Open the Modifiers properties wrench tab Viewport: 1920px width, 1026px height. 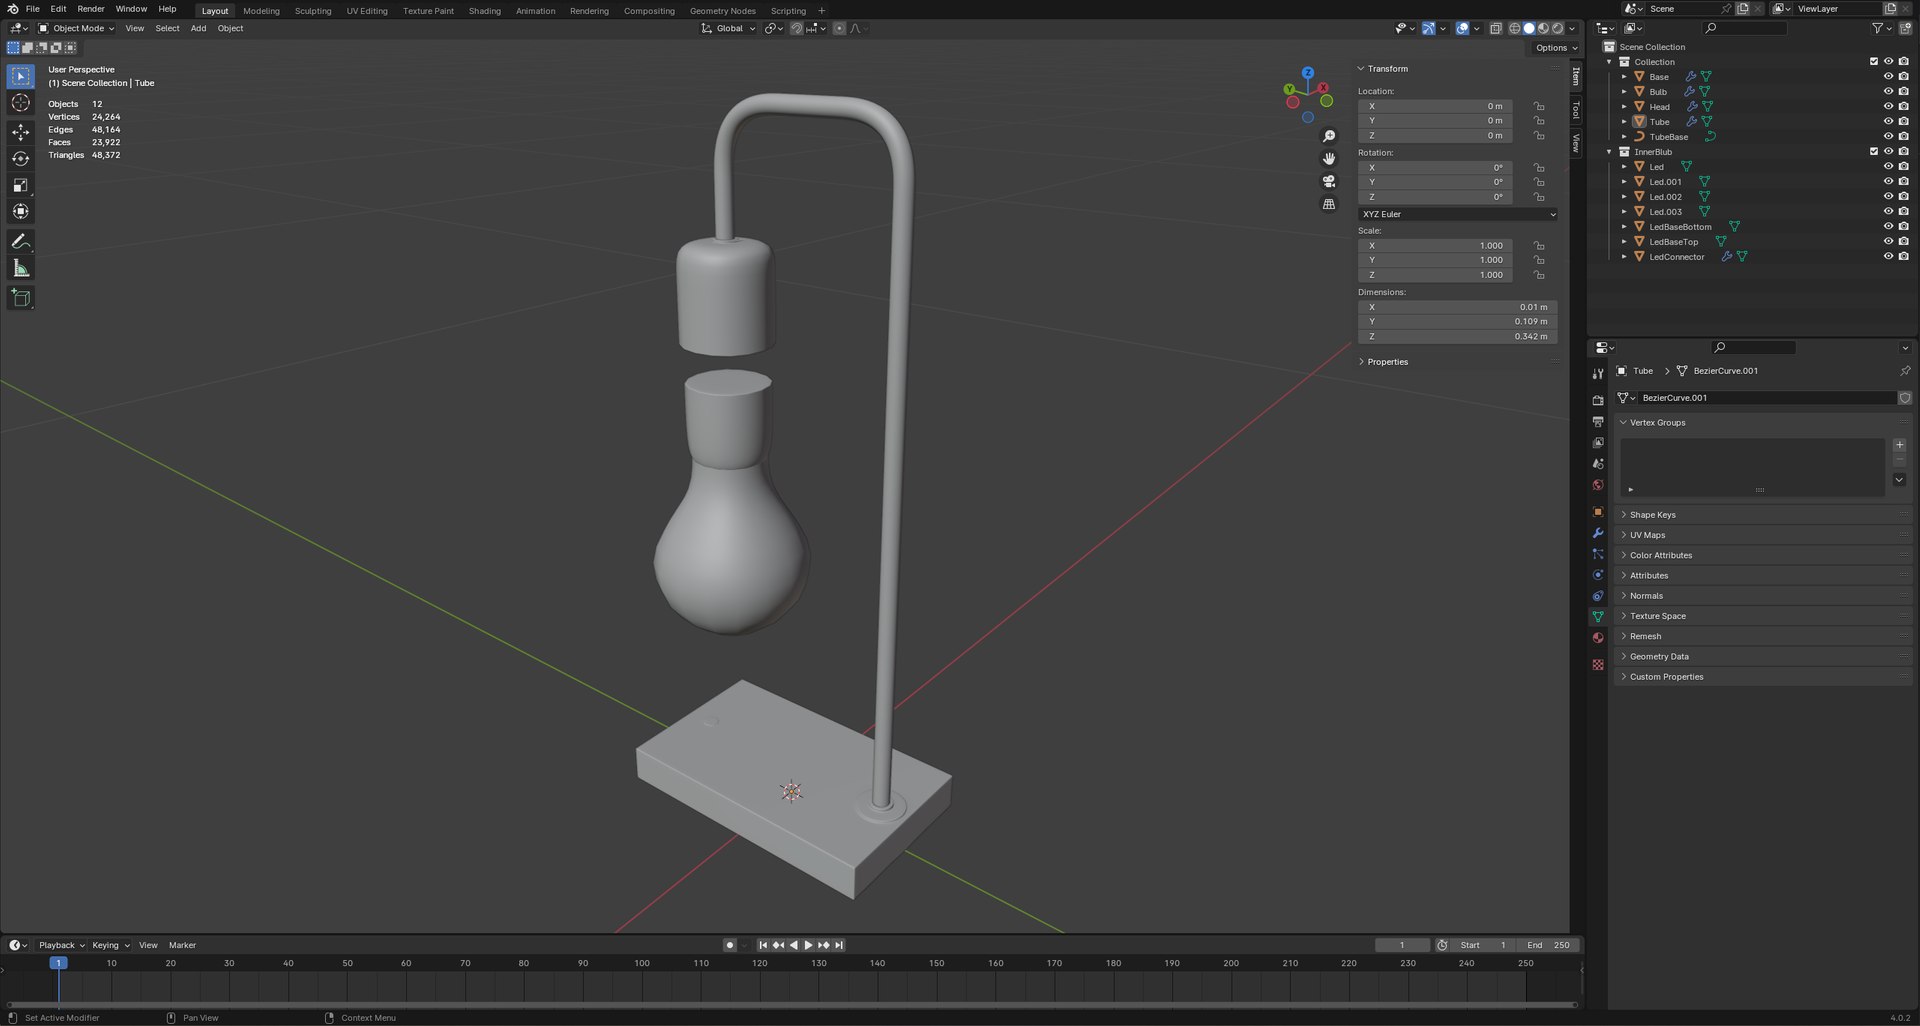pyautogui.click(x=1598, y=533)
